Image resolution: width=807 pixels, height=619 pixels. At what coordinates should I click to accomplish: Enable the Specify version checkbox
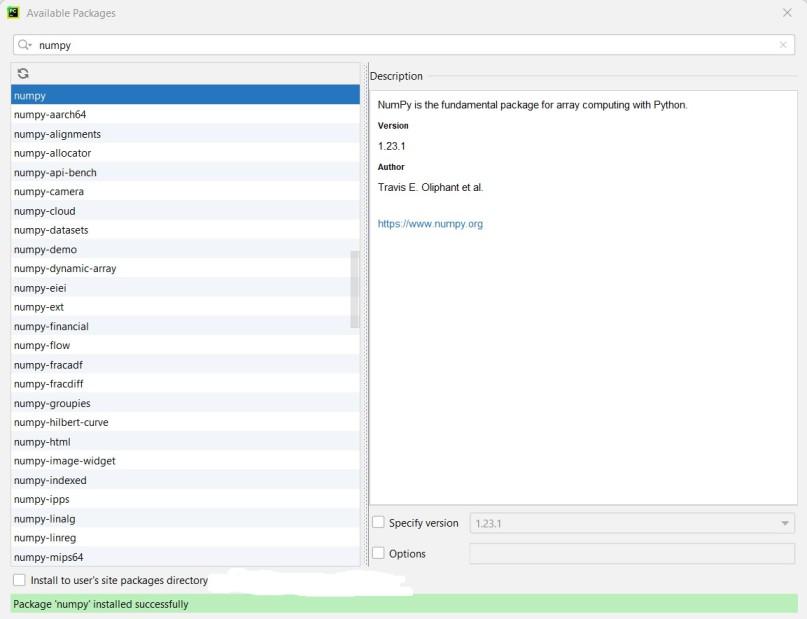[378, 522]
